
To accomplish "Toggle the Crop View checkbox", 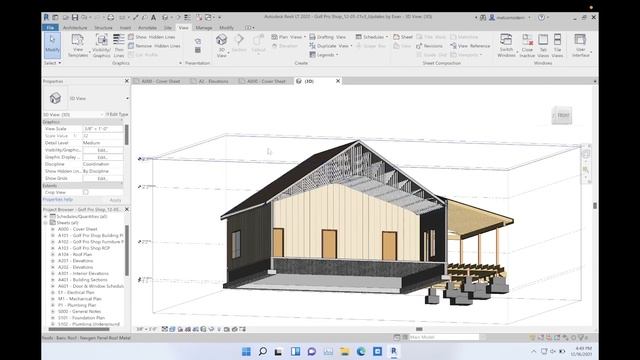I will pyautogui.click(x=86, y=192).
